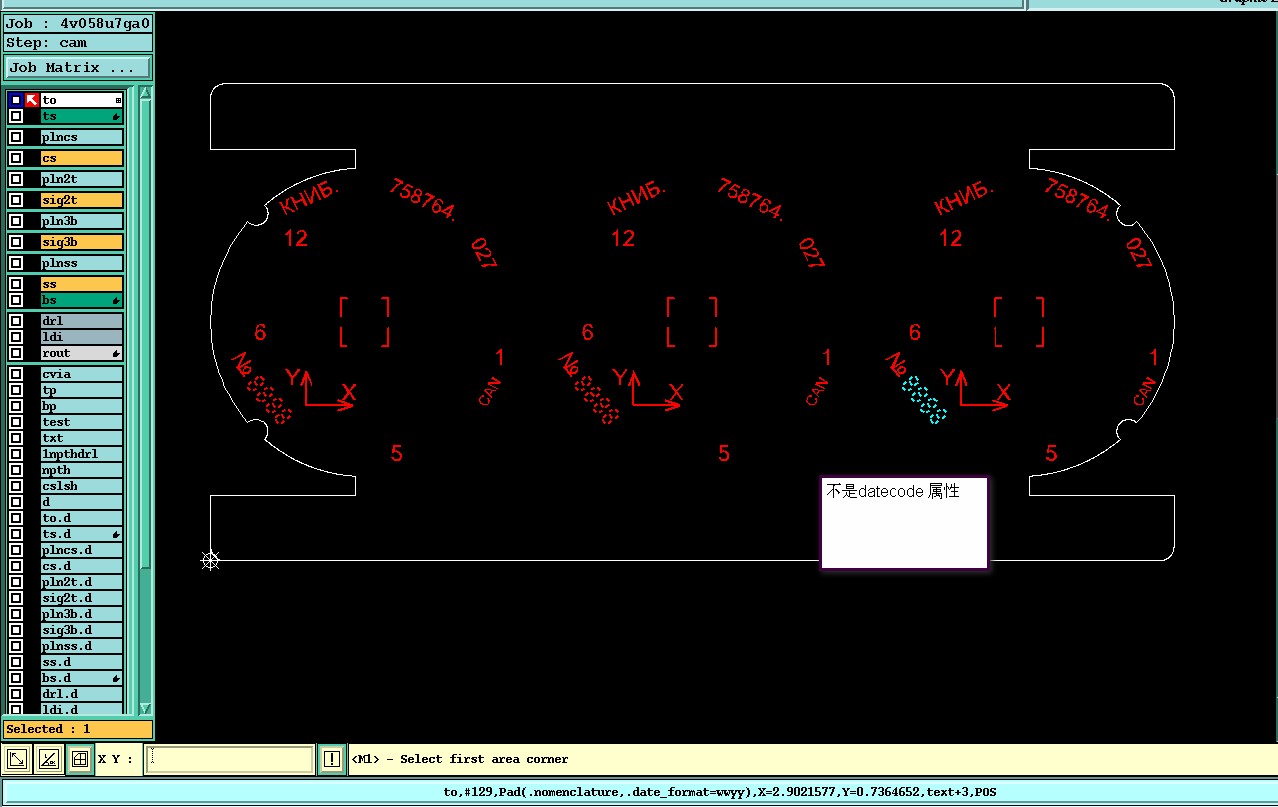Select the plncs.d layer name
The width and height of the screenshot is (1278, 807).
click(x=82, y=550)
